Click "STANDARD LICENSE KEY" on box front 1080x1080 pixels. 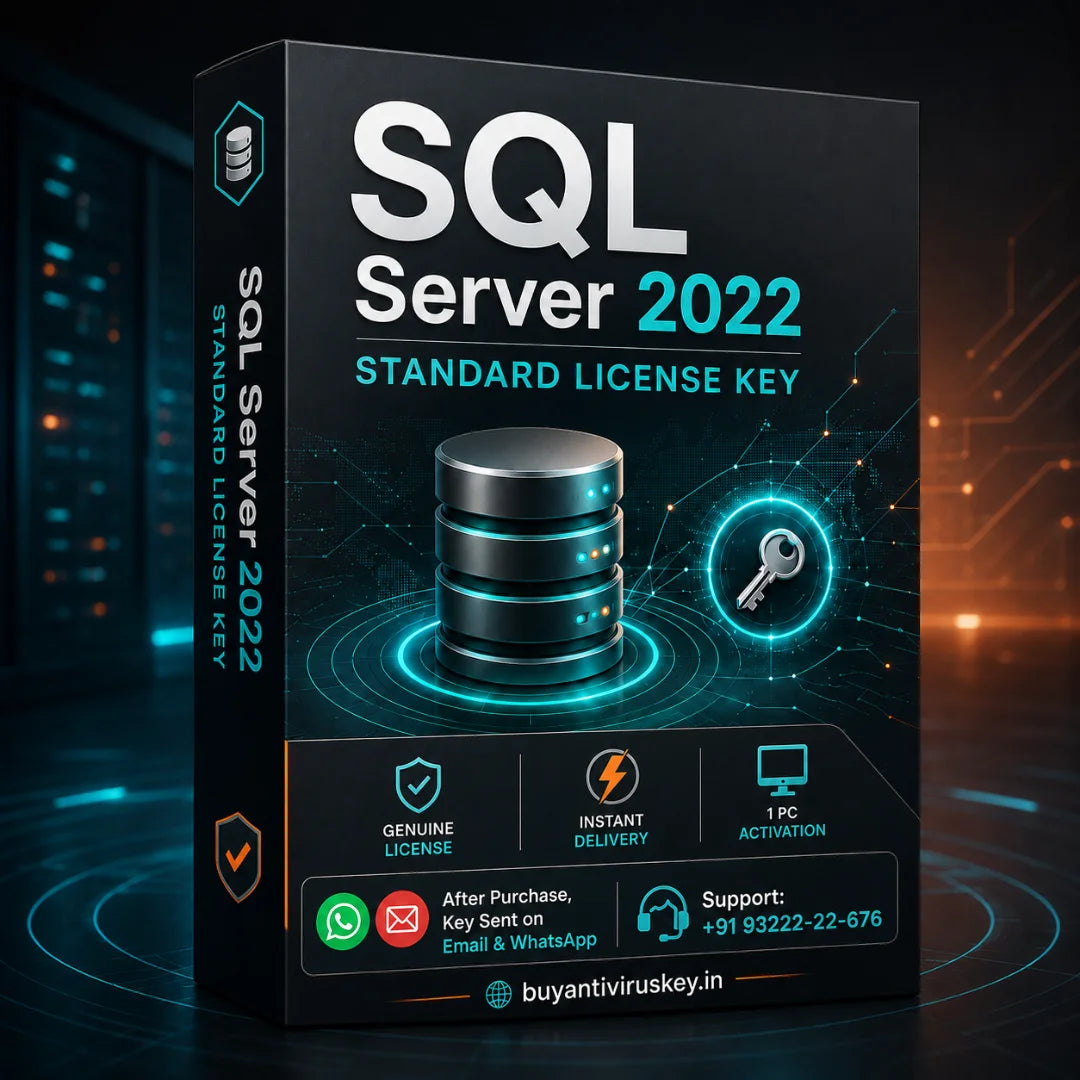pyautogui.click(x=577, y=376)
